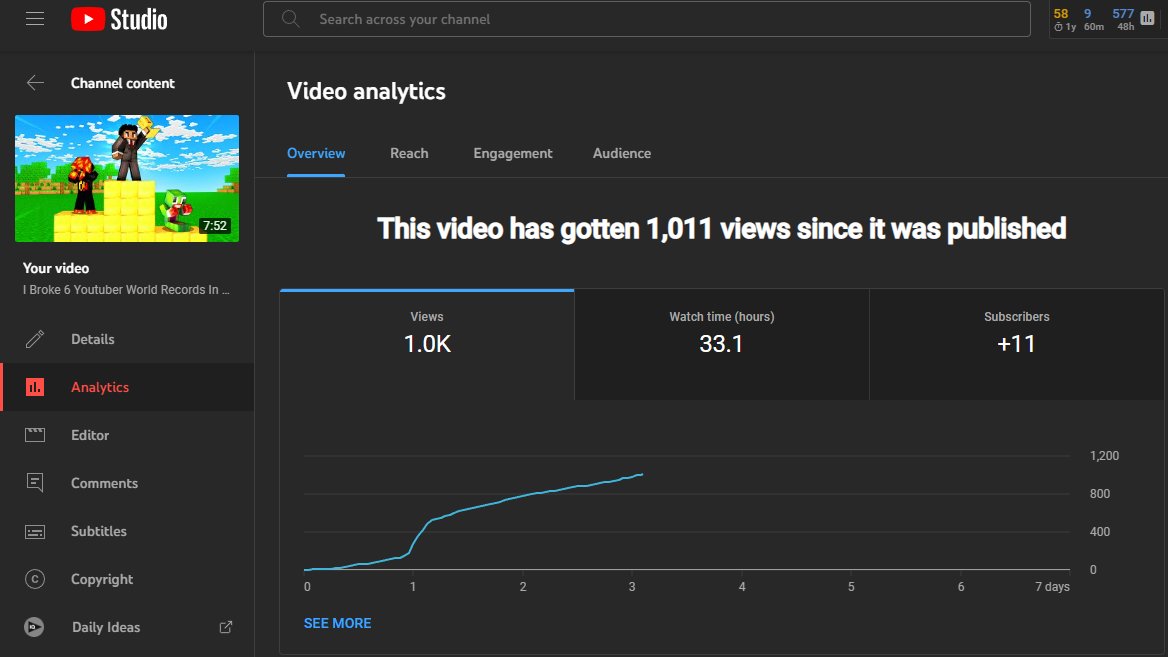Screen dimensions: 1168x657
Task: Click the video thumbnail preview
Action: click(127, 178)
